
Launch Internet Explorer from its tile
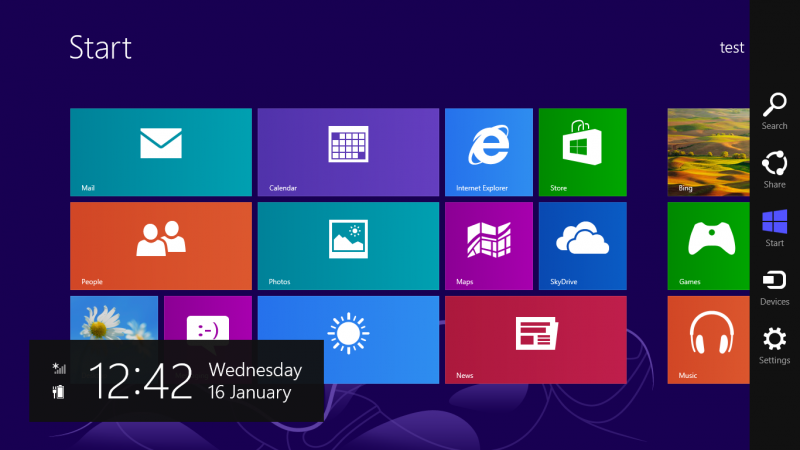pos(488,152)
